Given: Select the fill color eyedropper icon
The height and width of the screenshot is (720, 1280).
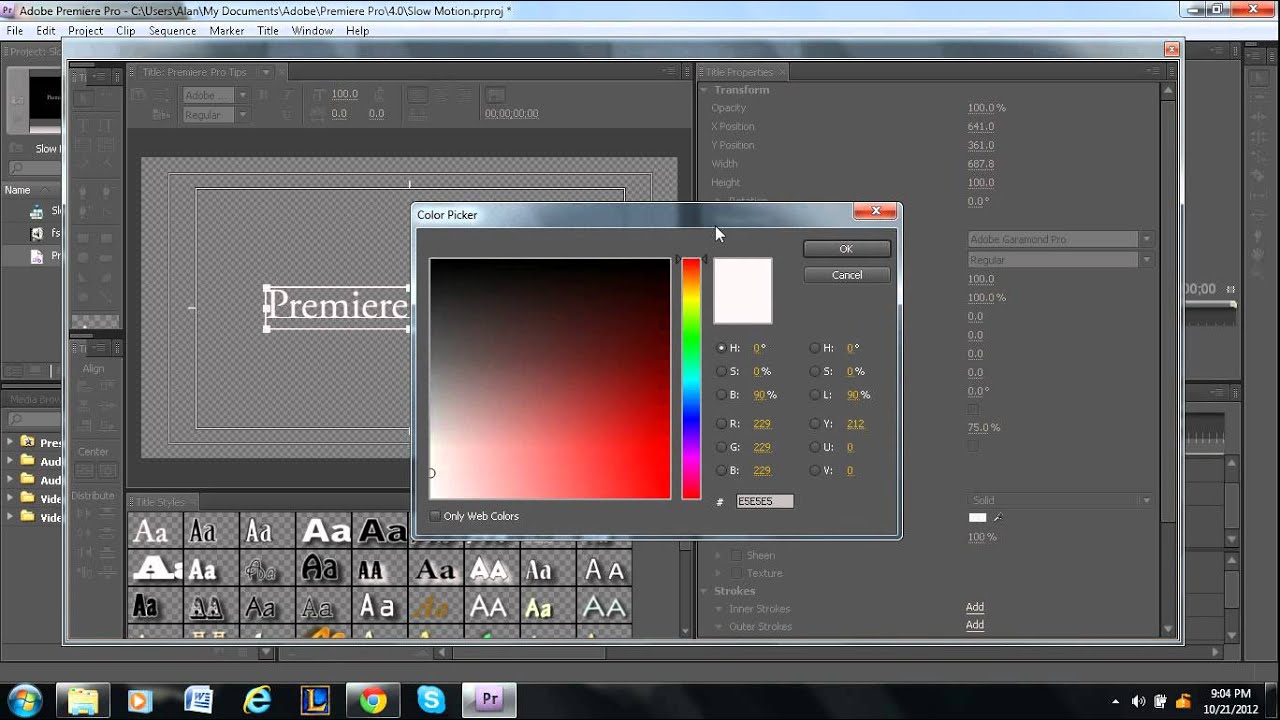Looking at the screenshot, I should (998, 517).
